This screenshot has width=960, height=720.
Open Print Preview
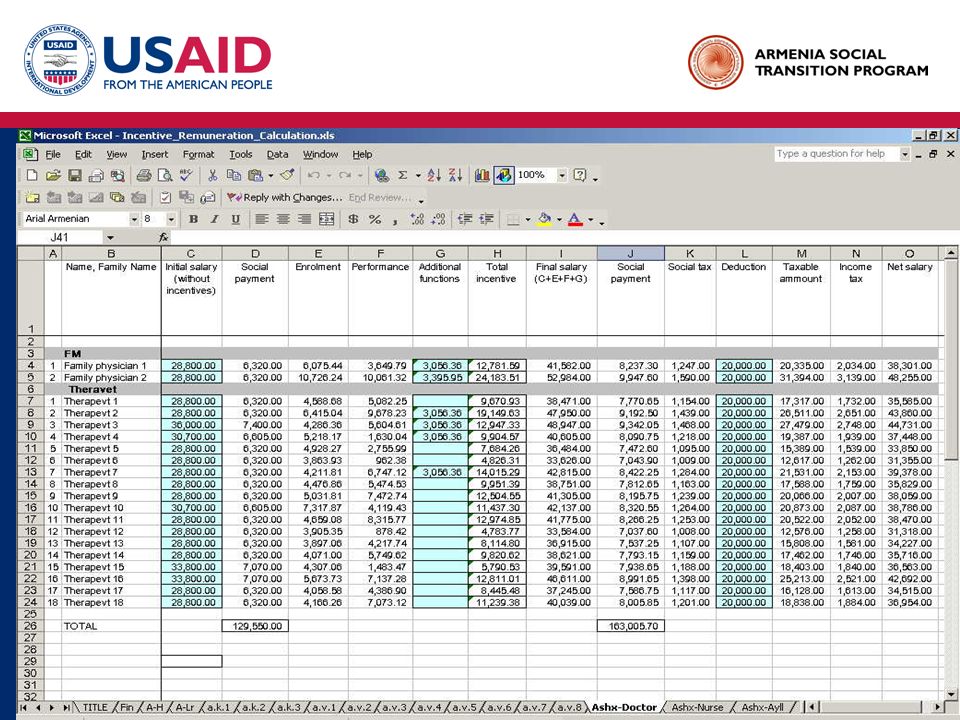[165, 176]
